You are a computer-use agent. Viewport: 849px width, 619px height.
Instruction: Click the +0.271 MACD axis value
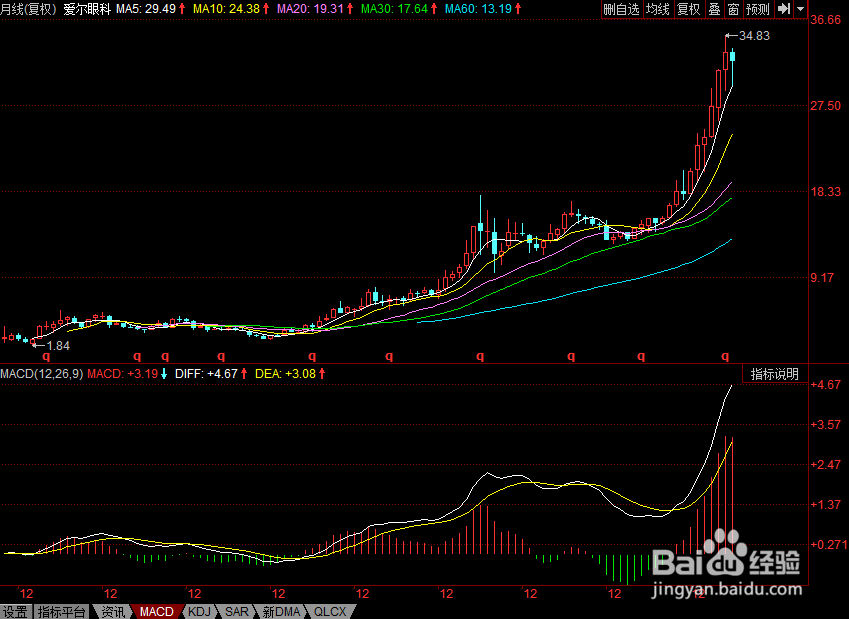click(x=828, y=545)
